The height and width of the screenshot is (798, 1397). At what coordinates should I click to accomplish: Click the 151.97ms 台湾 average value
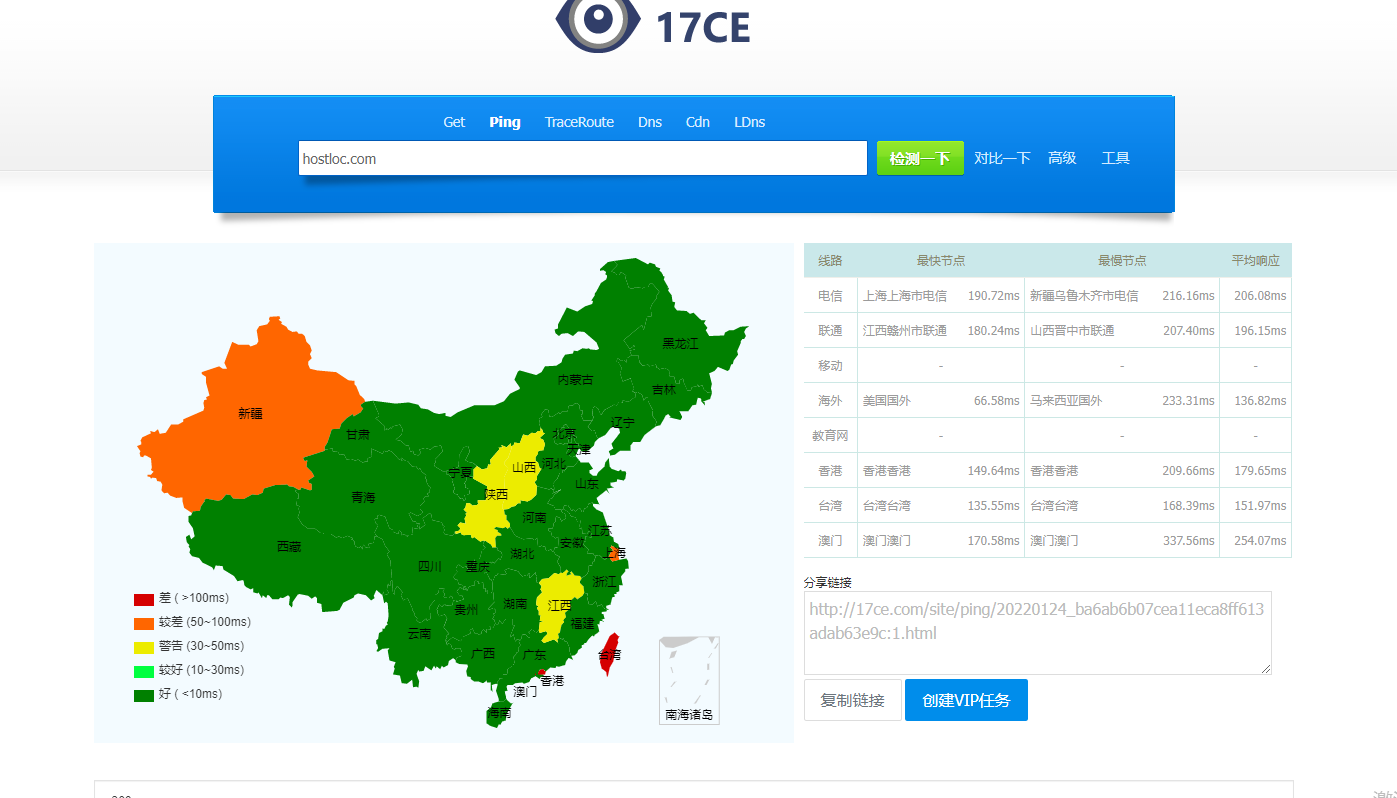(1260, 506)
